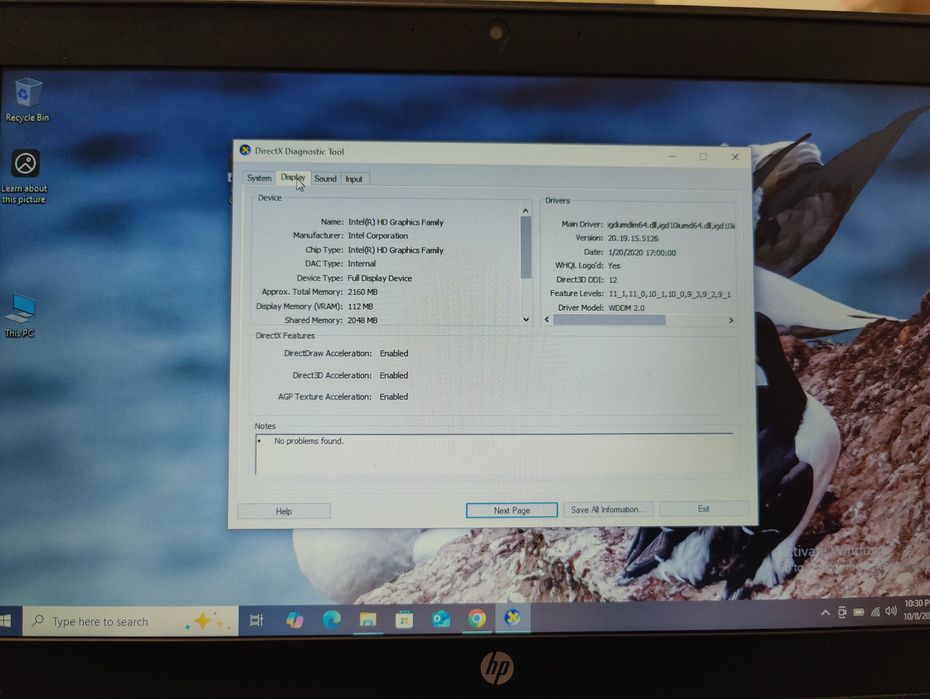Image resolution: width=930 pixels, height=699 pixels.
Task: Switch to the Sound tab
Action: (325, 178)
